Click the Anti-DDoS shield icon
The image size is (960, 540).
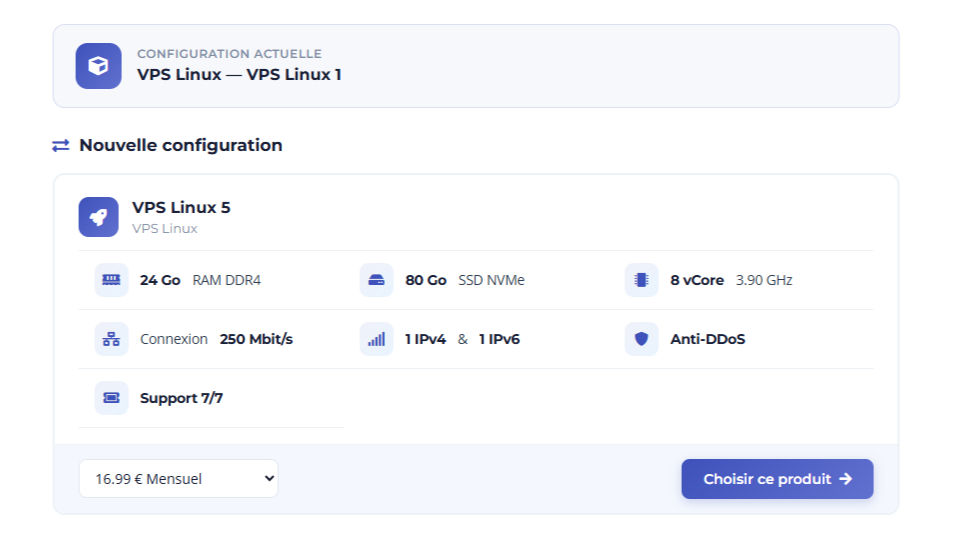click(x=641, y=339)
